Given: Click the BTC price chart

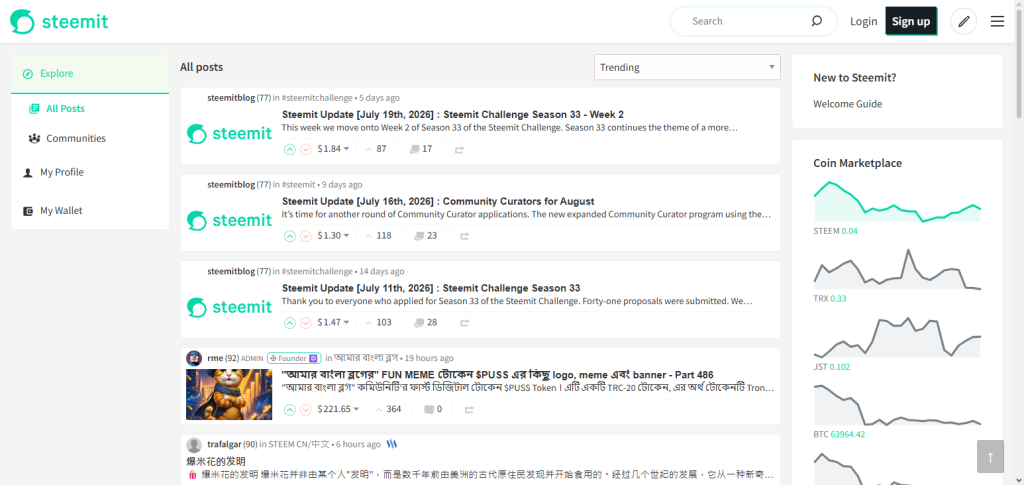Looking at the screenshot, I should point(897,405).
